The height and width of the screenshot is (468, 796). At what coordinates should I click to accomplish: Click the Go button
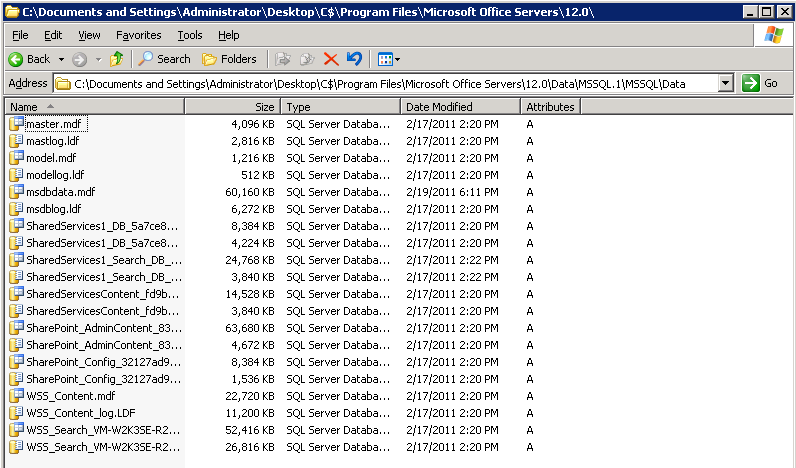(x=760, y=83)
